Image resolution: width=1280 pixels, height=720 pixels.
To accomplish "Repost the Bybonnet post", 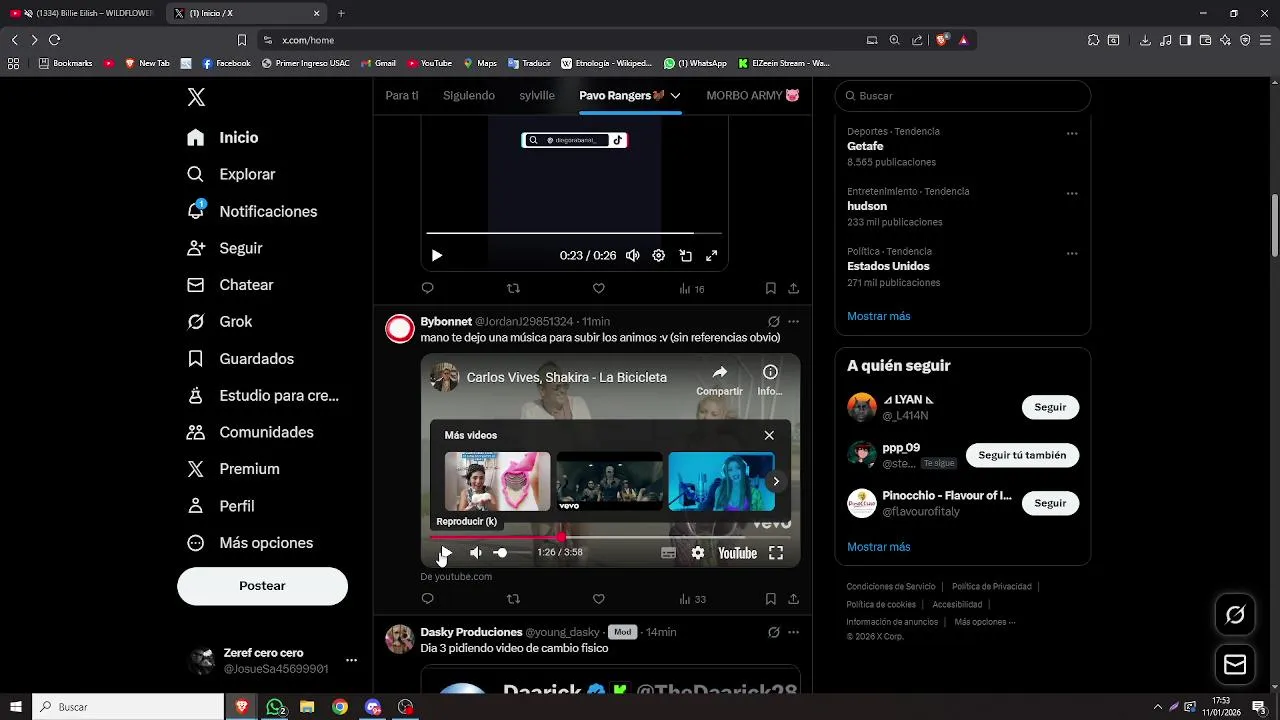I will tap(513, 599).
